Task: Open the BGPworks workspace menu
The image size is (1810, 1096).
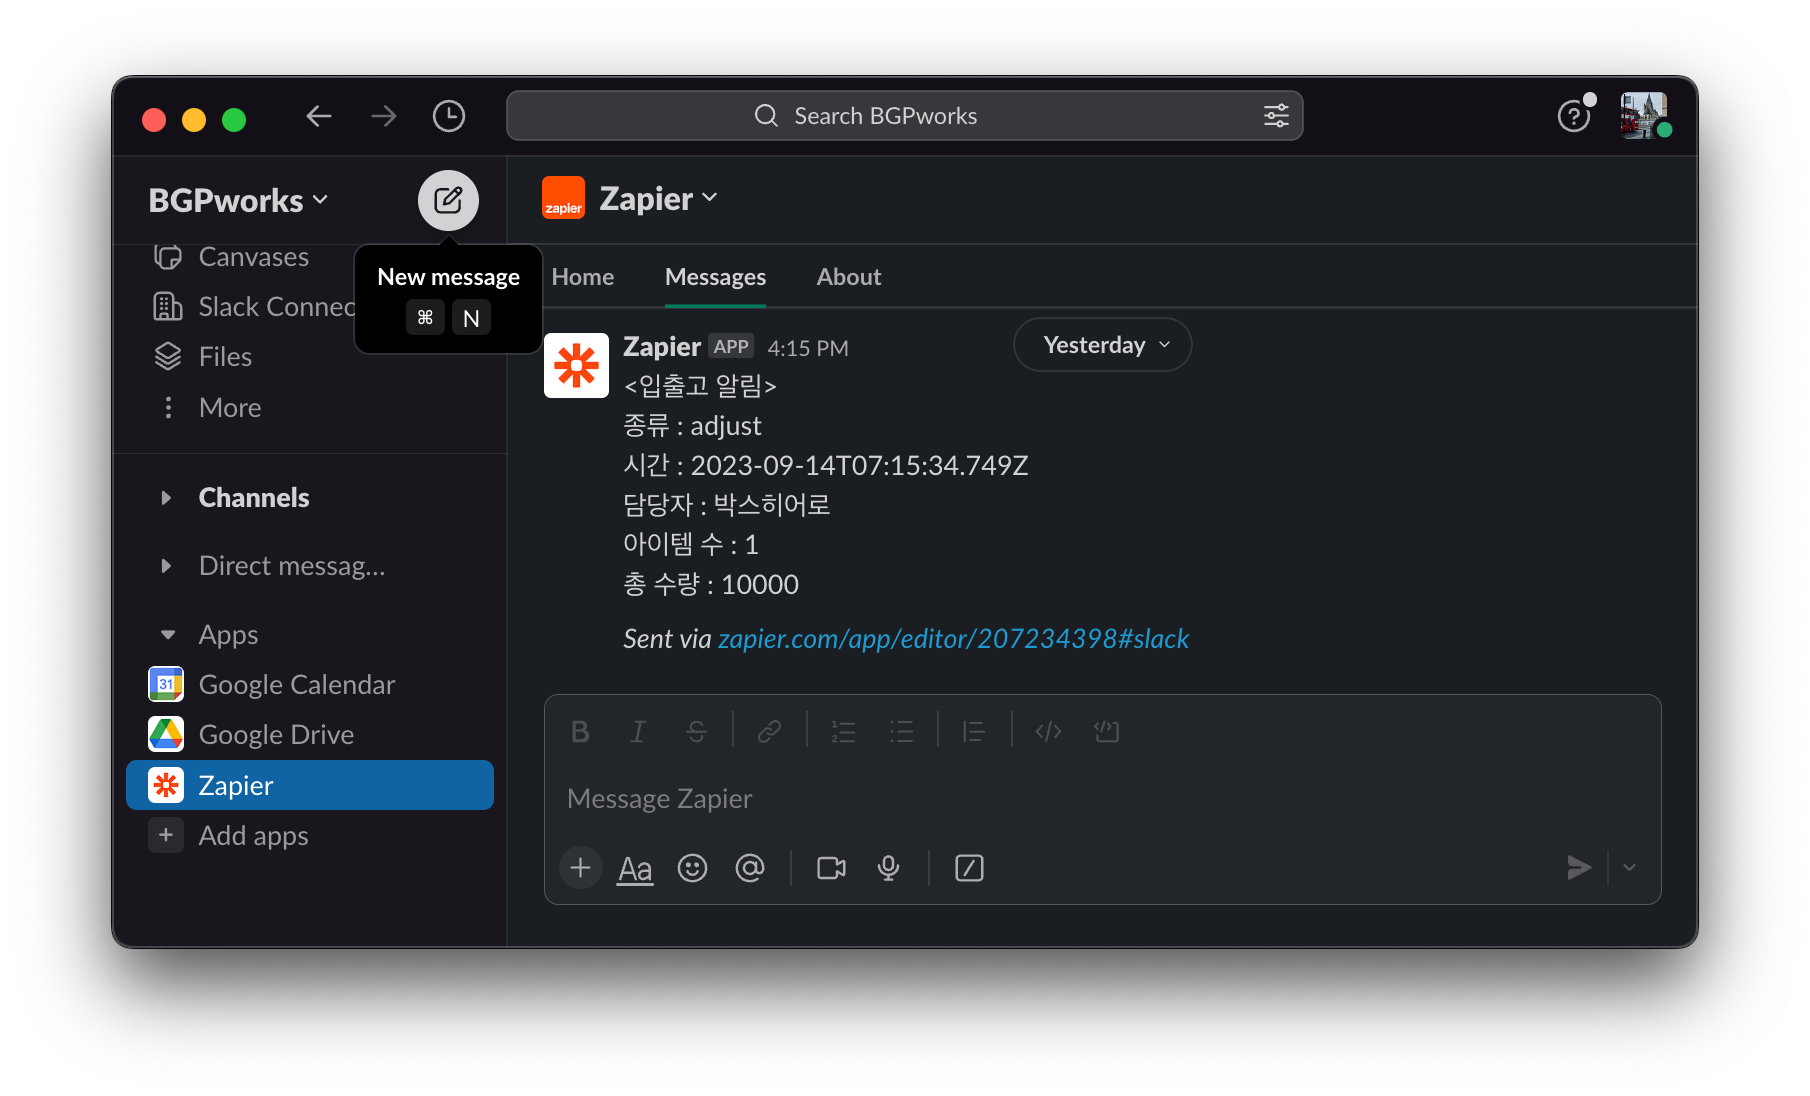Action: pos(238,200)
